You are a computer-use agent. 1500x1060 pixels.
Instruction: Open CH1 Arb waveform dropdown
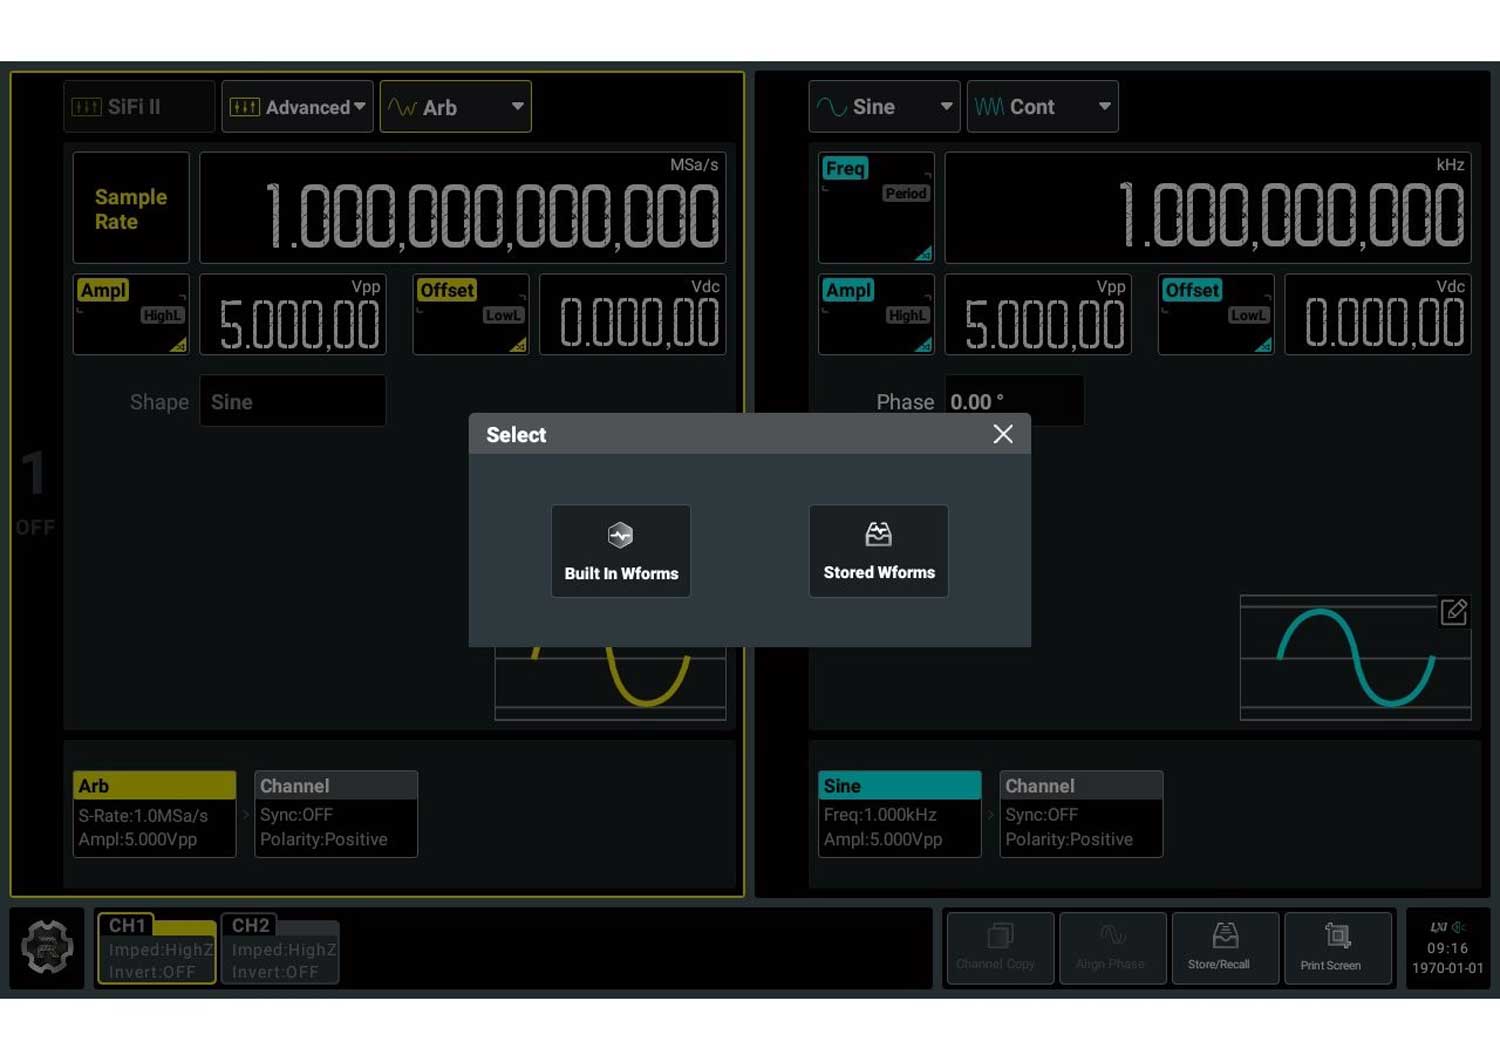(x=455, y=107)
